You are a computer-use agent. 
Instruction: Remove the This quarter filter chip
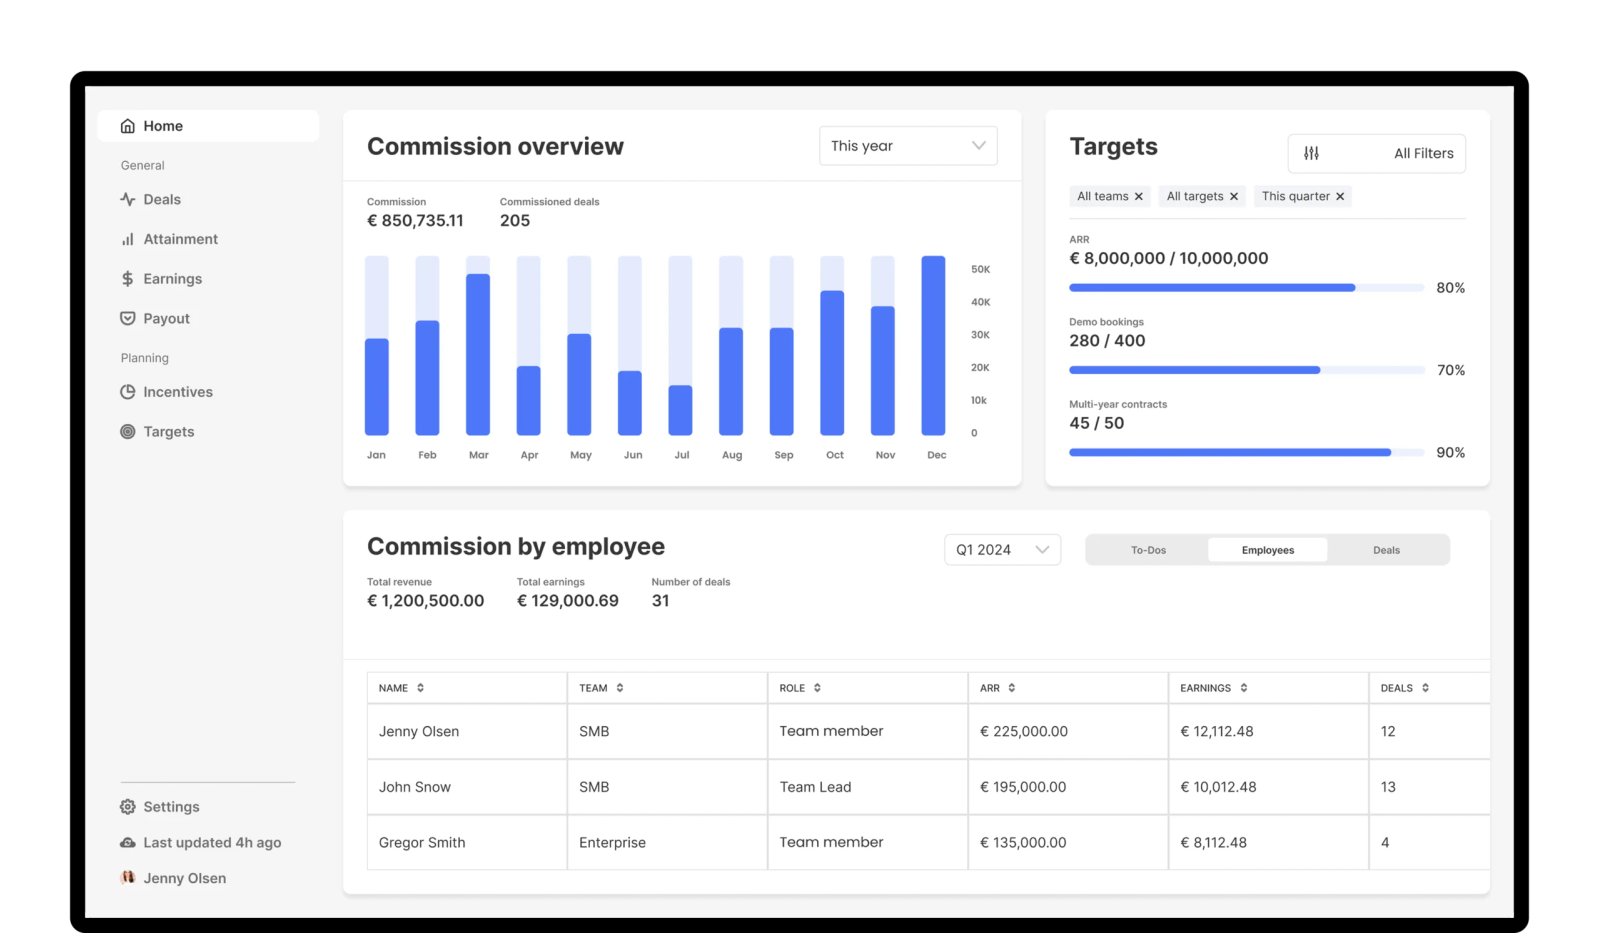(x=1340, y=197)
